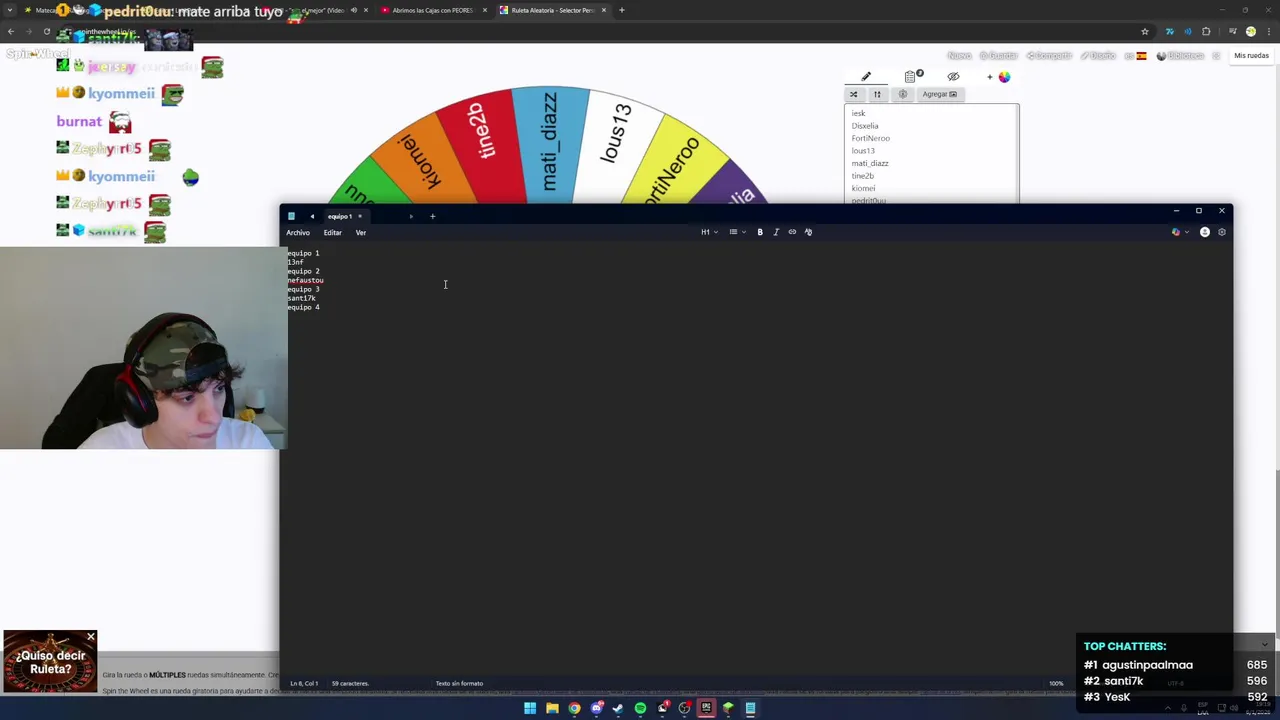Viewport: 1280px width, 720px height.
Task: Click the Agregar image button
Action: coord(939,94)
